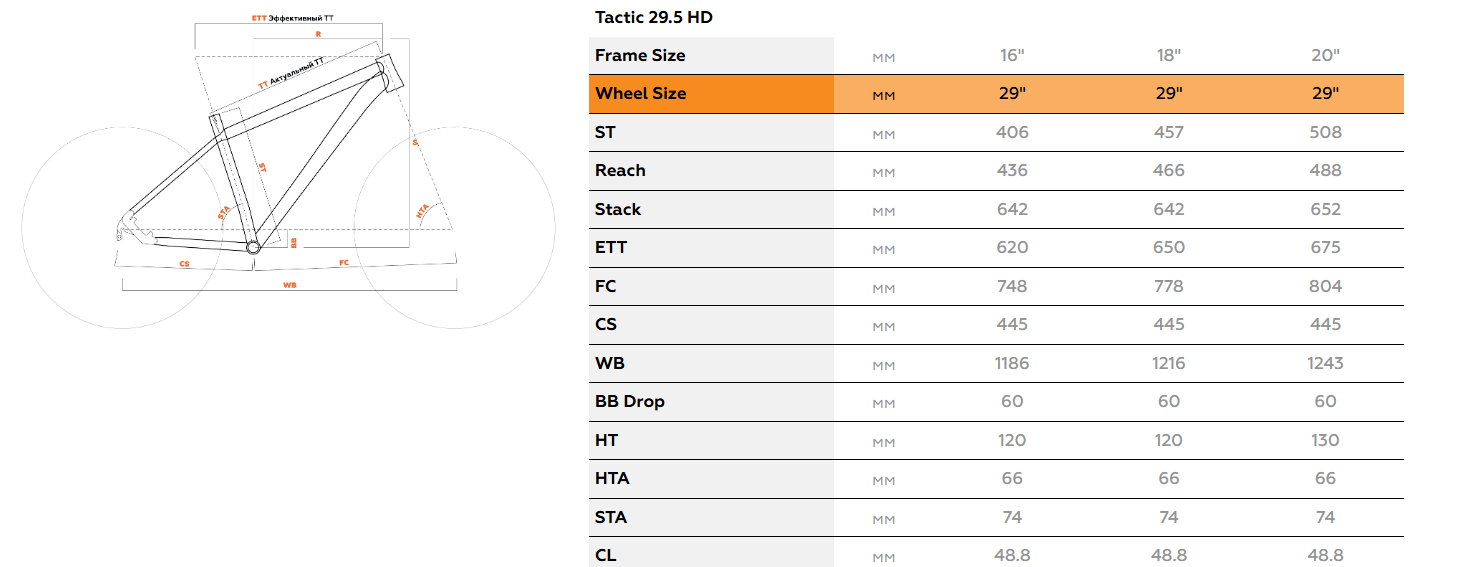Select the 18" frame size column heading

pyautogui.click(x=1168, y=55)
